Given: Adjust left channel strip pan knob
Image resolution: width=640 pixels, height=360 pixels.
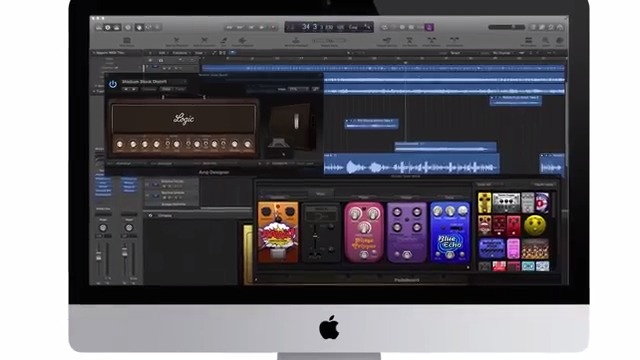Looking at the screenshot, I should tap(103, 228).
